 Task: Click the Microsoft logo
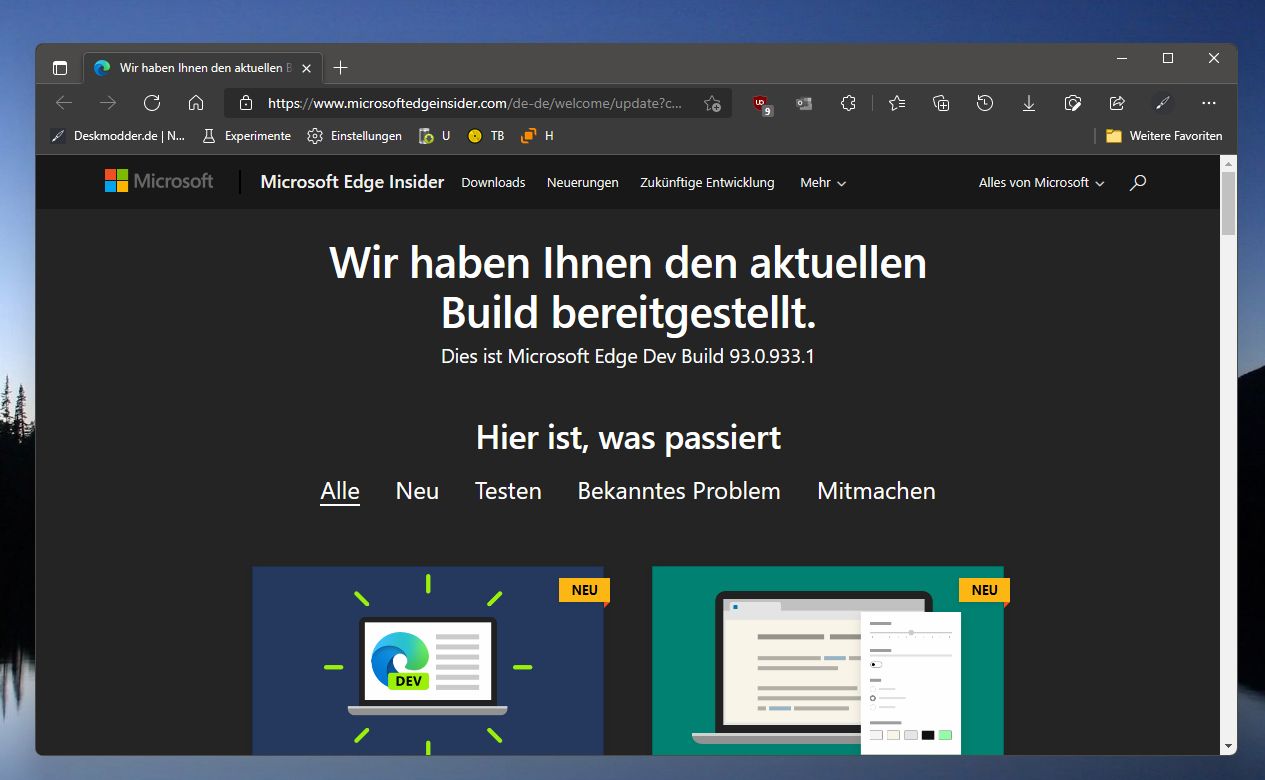(159, 181)
